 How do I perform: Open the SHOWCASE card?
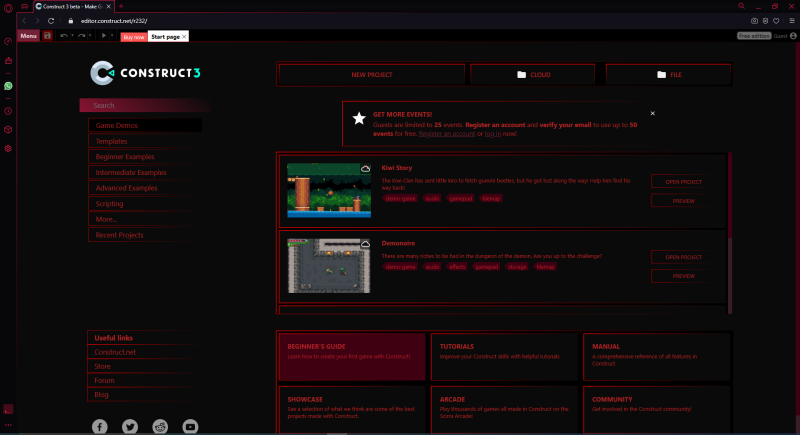pyautogui.click(x=352, y=410)
